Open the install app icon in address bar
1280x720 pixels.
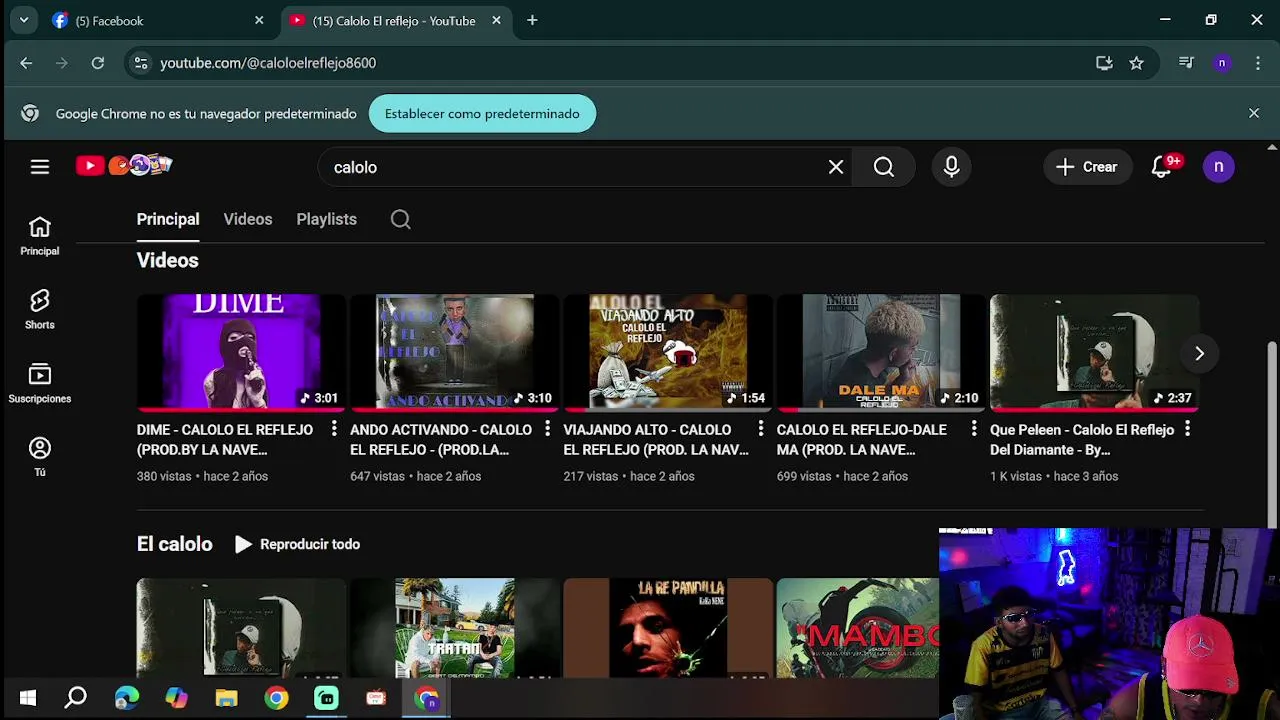coord(1104,63)
